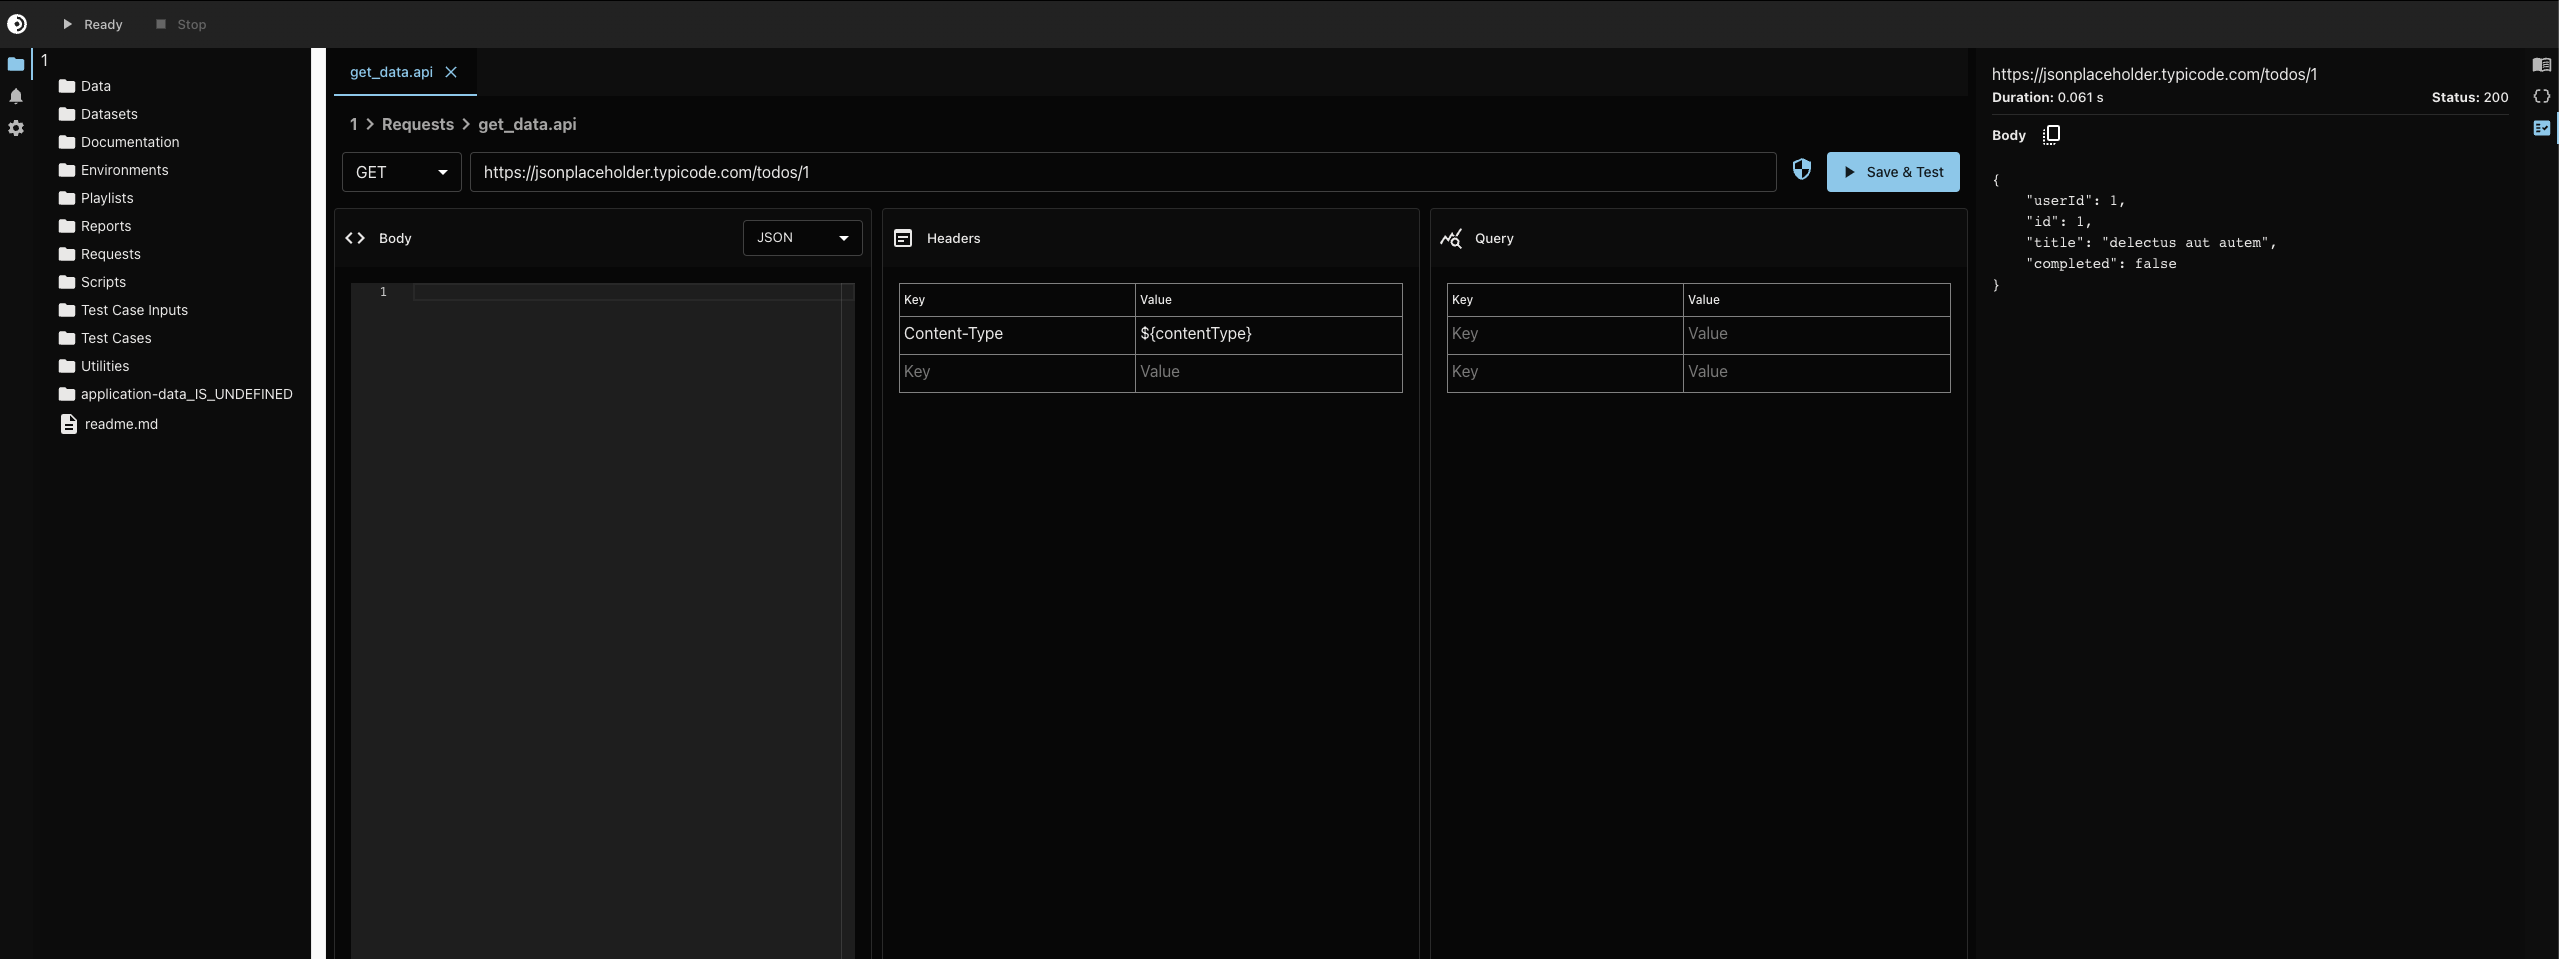Open the settings gear icon
The height and width of the screenshot is (959, 2559).
coord(16,128)
